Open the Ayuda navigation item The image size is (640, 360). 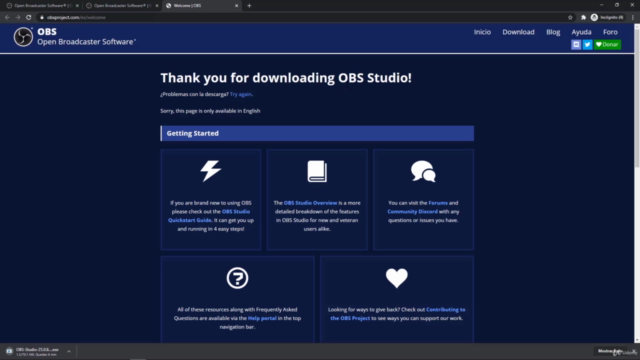click(x=581, y=32)
